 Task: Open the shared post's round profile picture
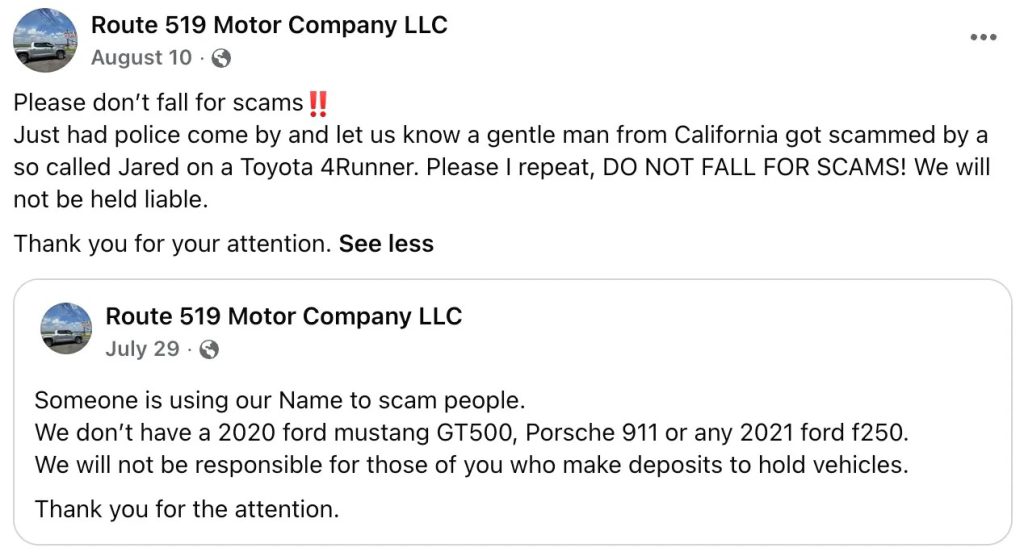point(67,329)
